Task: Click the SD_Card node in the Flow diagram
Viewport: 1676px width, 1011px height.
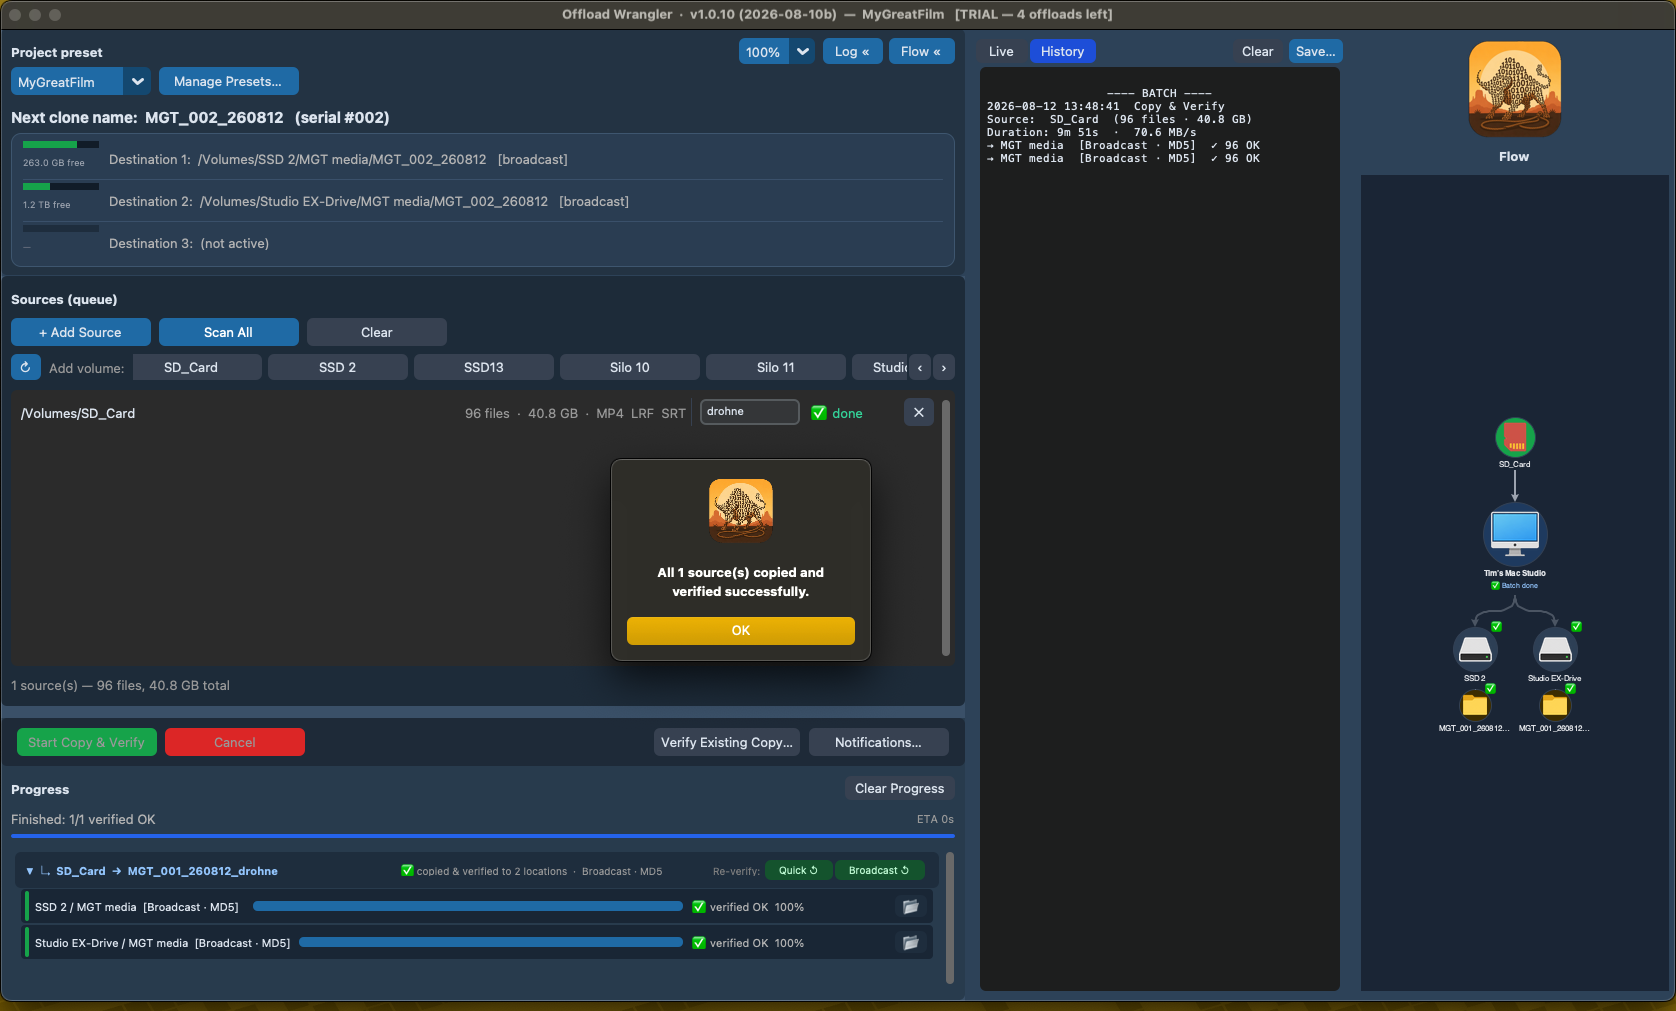Action: click(x=1515, y=437)
